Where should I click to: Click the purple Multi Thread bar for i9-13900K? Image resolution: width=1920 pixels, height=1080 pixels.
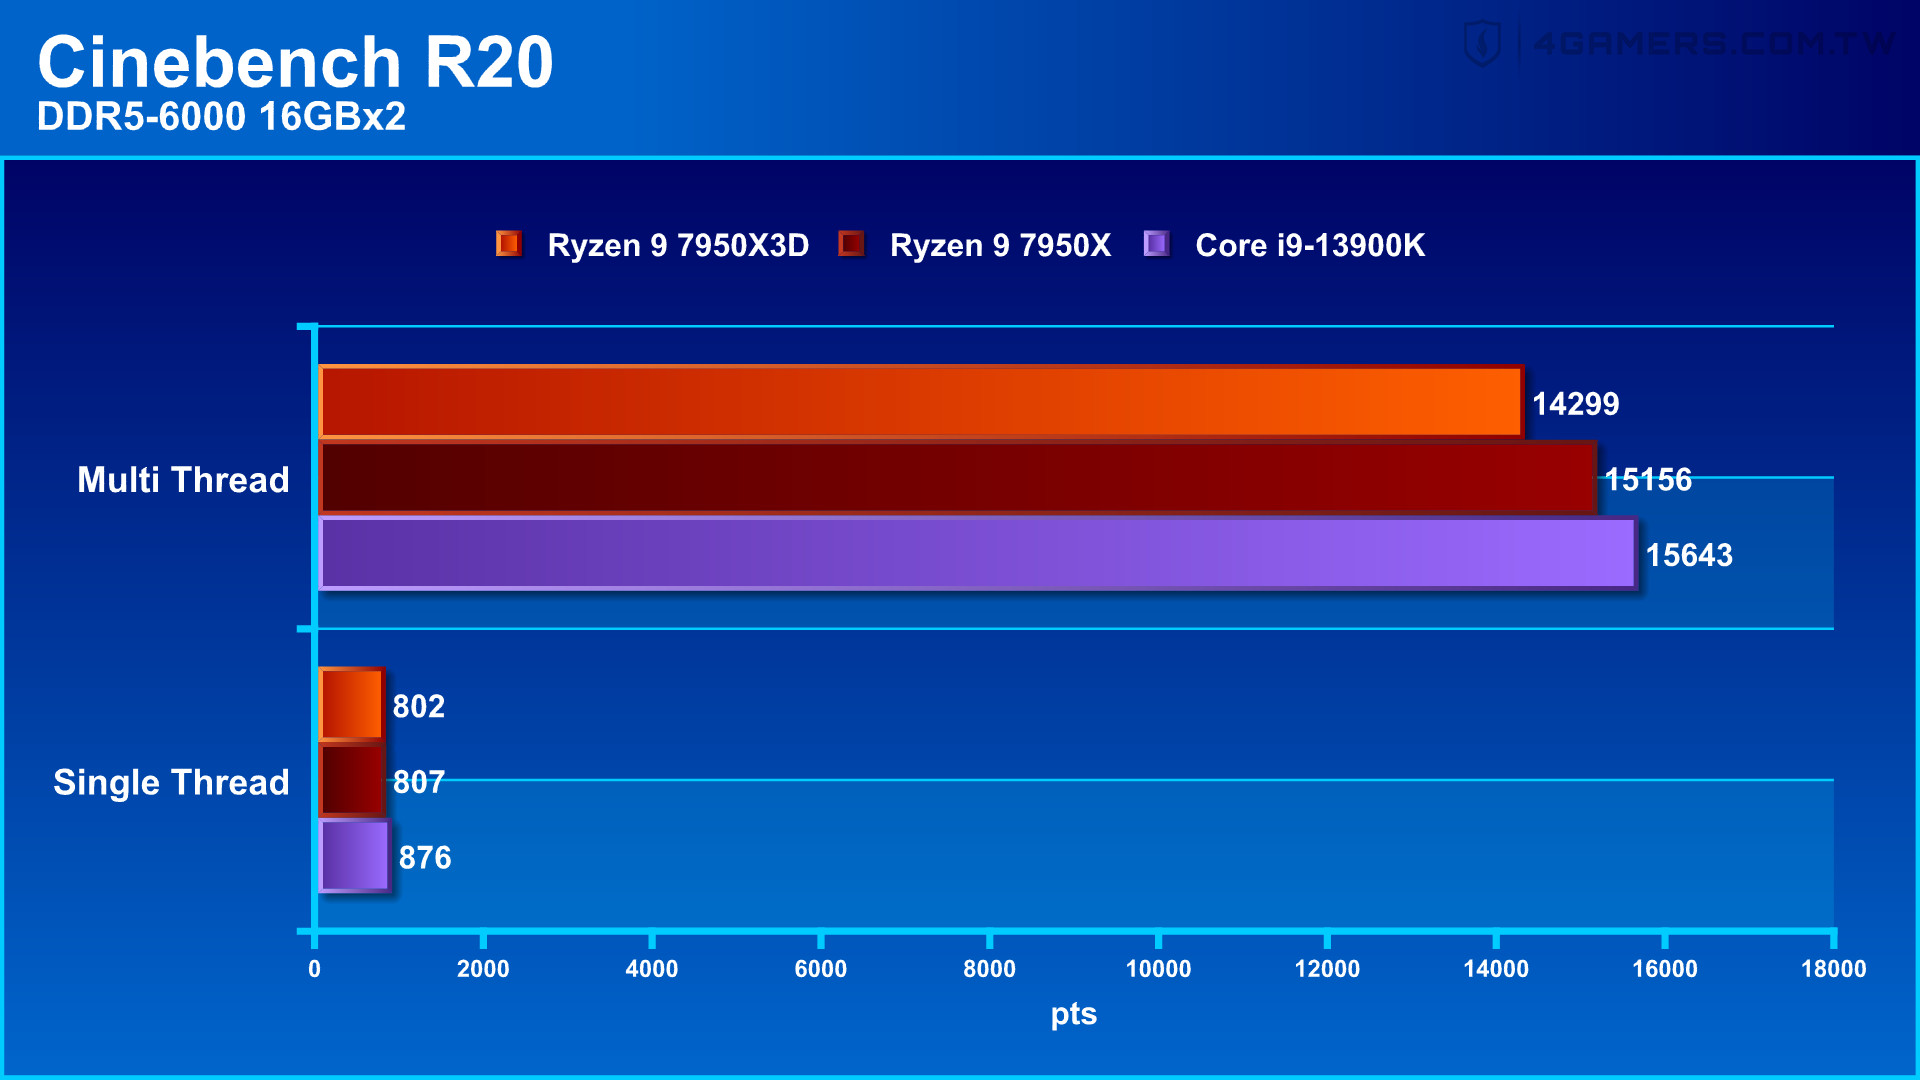978,553
